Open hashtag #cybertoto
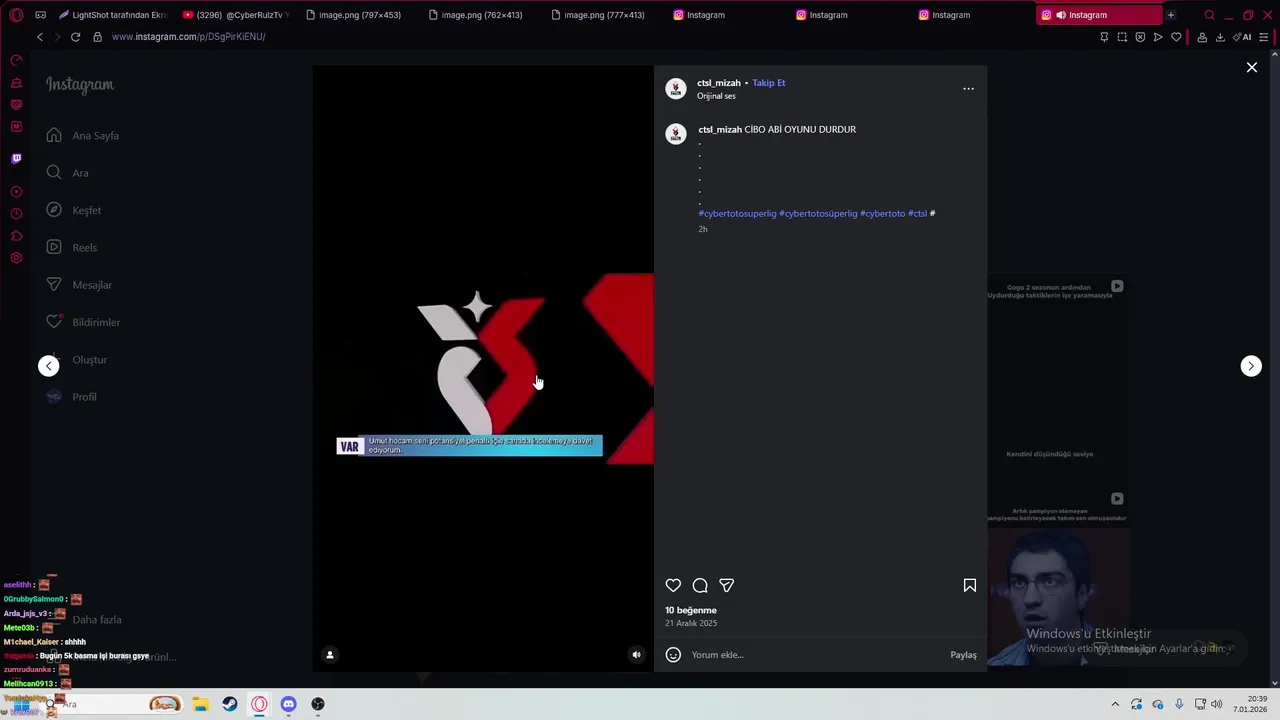Image resolution: width=1280 pixels, height=720 pixels. tap(882, 213)
